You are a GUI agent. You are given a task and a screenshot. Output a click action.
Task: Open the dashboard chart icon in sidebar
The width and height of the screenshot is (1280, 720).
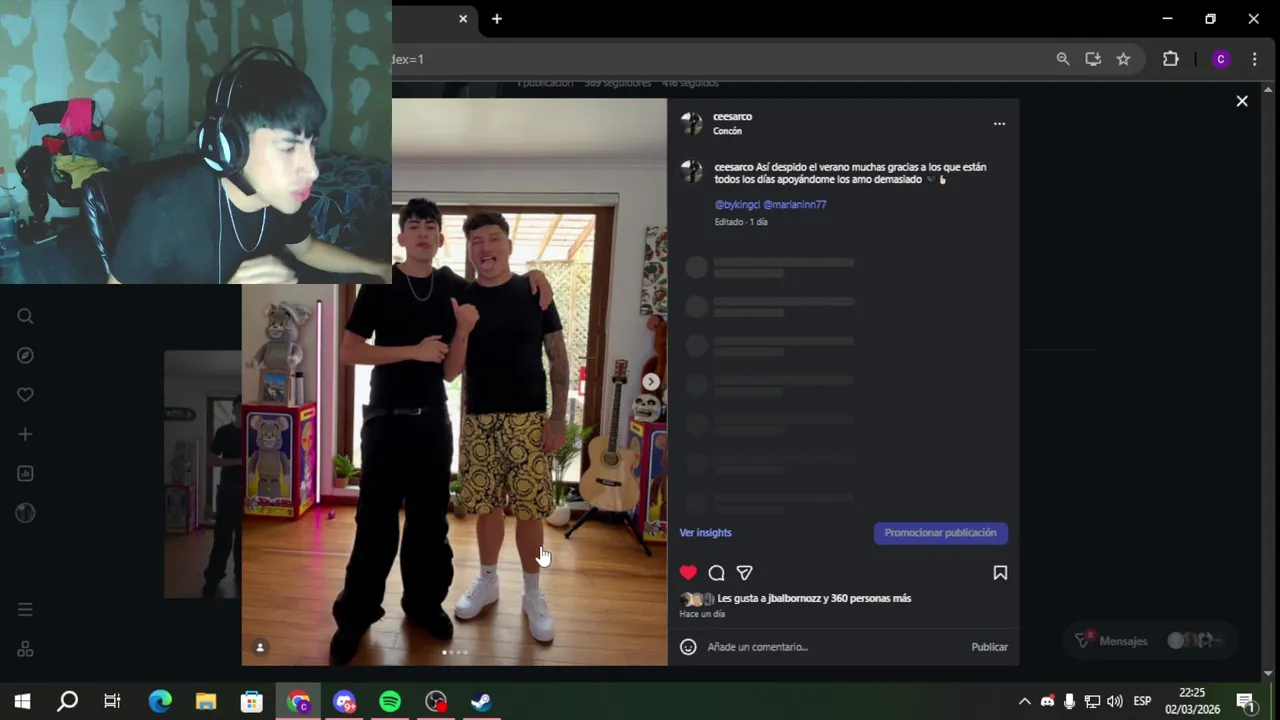click(x=26, y=473)
